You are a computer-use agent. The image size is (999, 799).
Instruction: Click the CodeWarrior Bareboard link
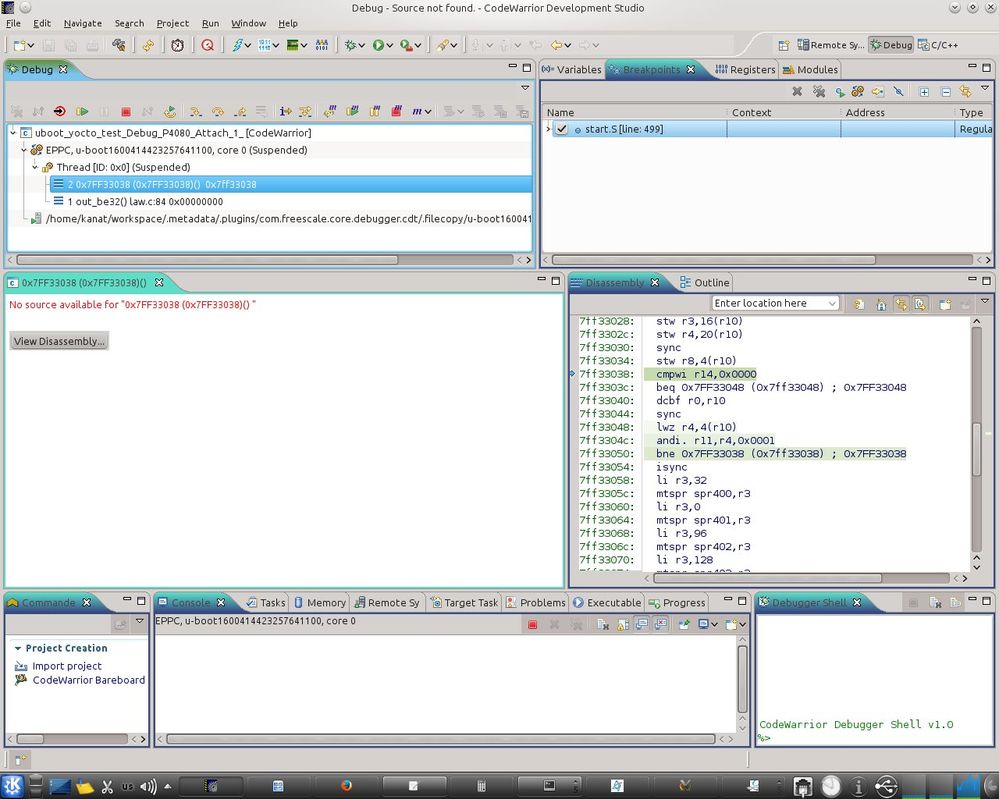[x=89, y=680]
